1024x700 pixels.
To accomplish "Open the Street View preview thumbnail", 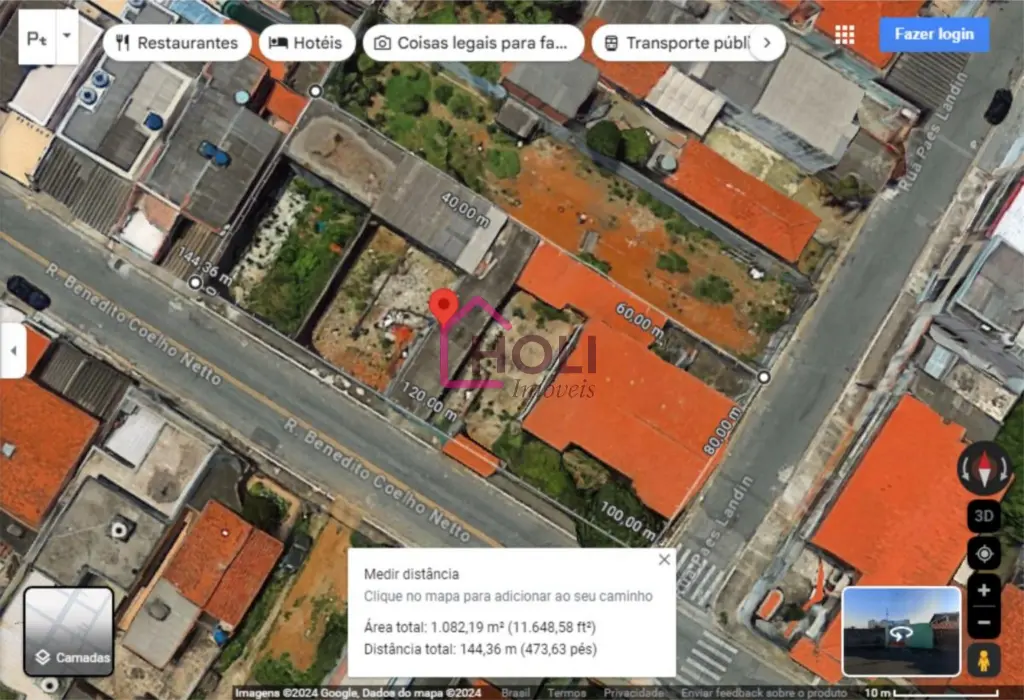I will 901,631.
